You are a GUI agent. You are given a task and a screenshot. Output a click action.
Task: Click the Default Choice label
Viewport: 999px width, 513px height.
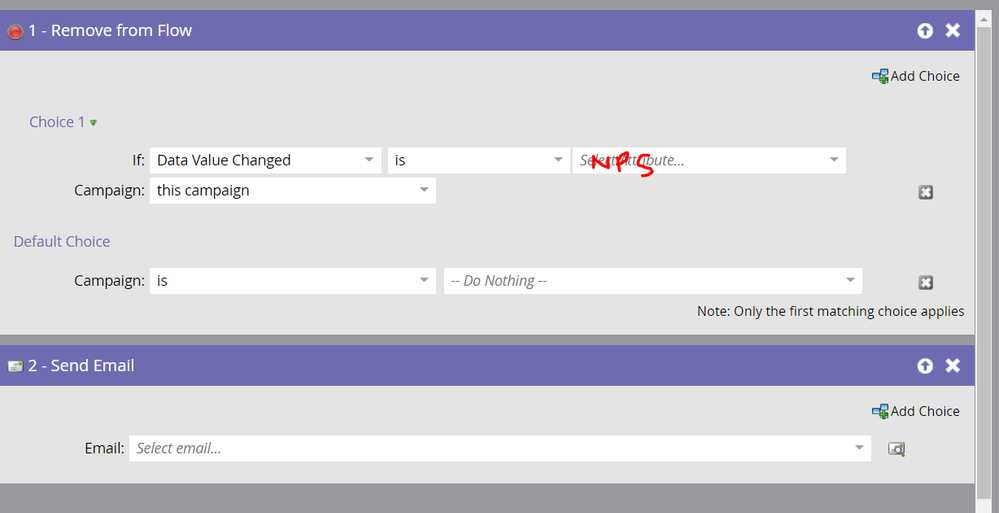point(62,242)
